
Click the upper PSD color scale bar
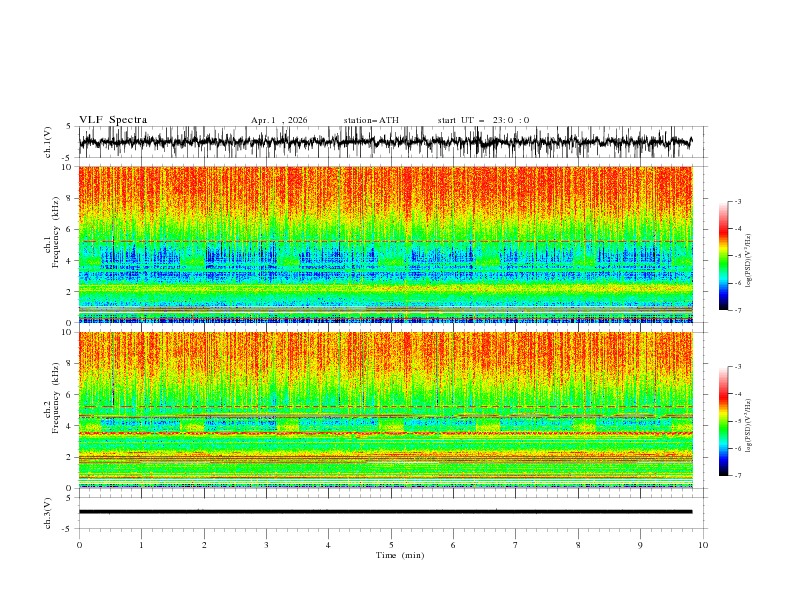click(723, 255)
